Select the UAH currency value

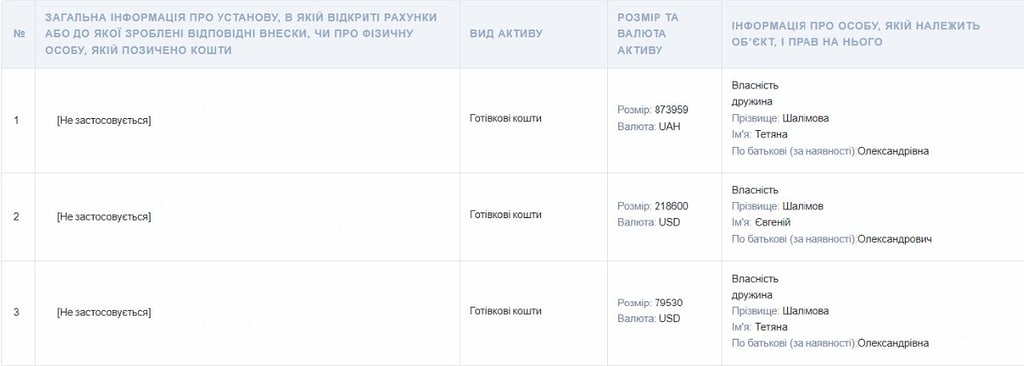[x=669, y=127]
